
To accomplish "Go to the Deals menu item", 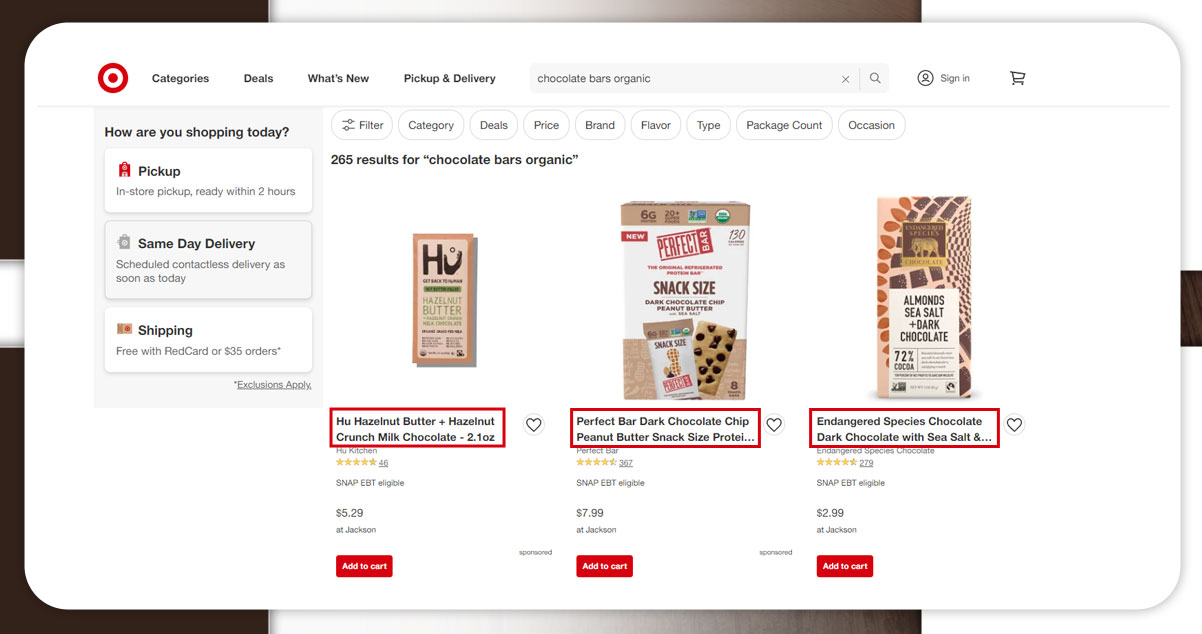I will click(258, 78).
